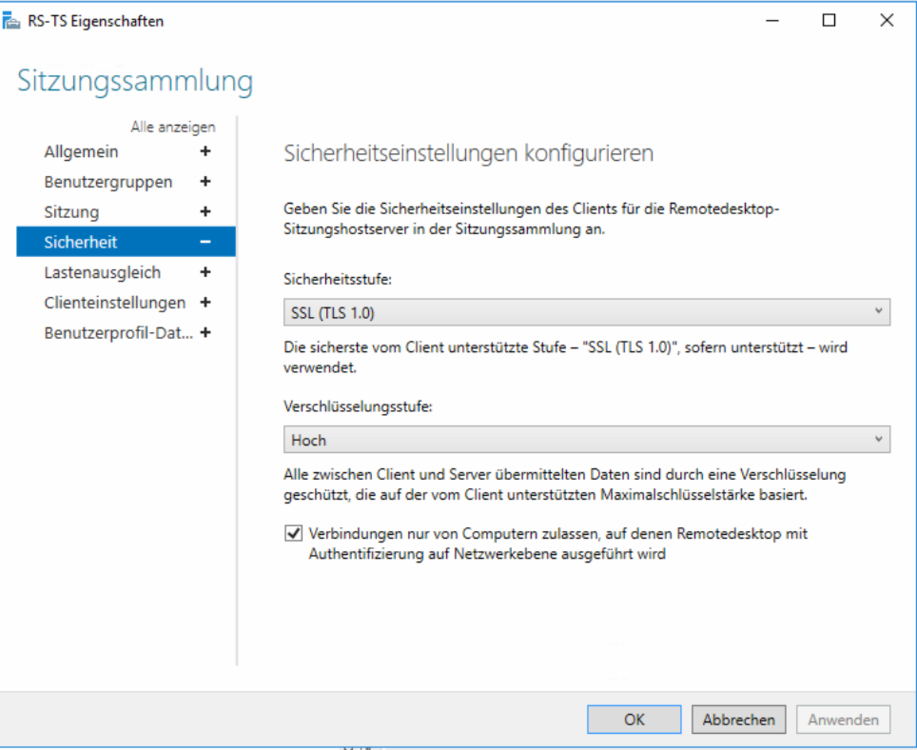The height and width of the screenshot is (750, 917).
Task: Expand the Allgemein section plus icon
Action: (206, 152)
